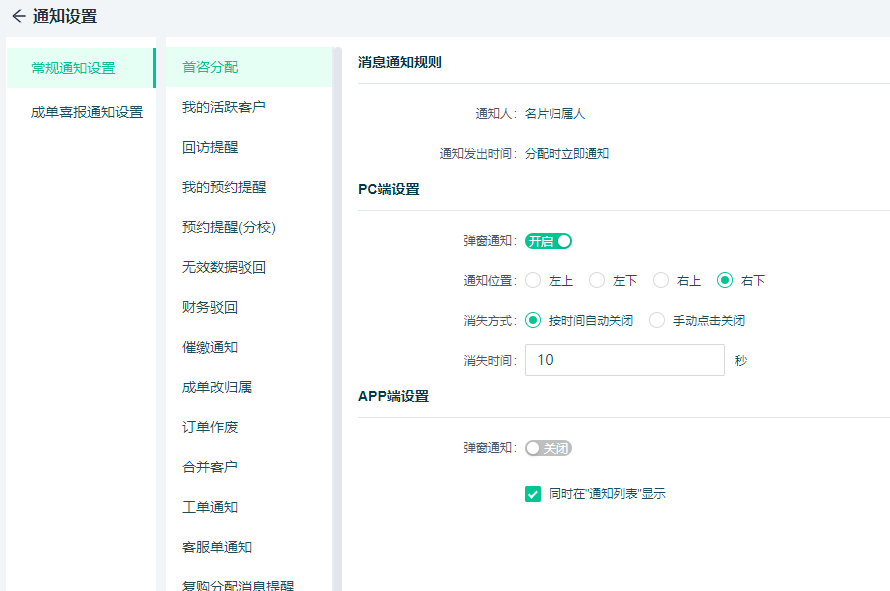Open 我的活跃客户 notification settings
890x591 pixels.
click(x=223, y=107)
